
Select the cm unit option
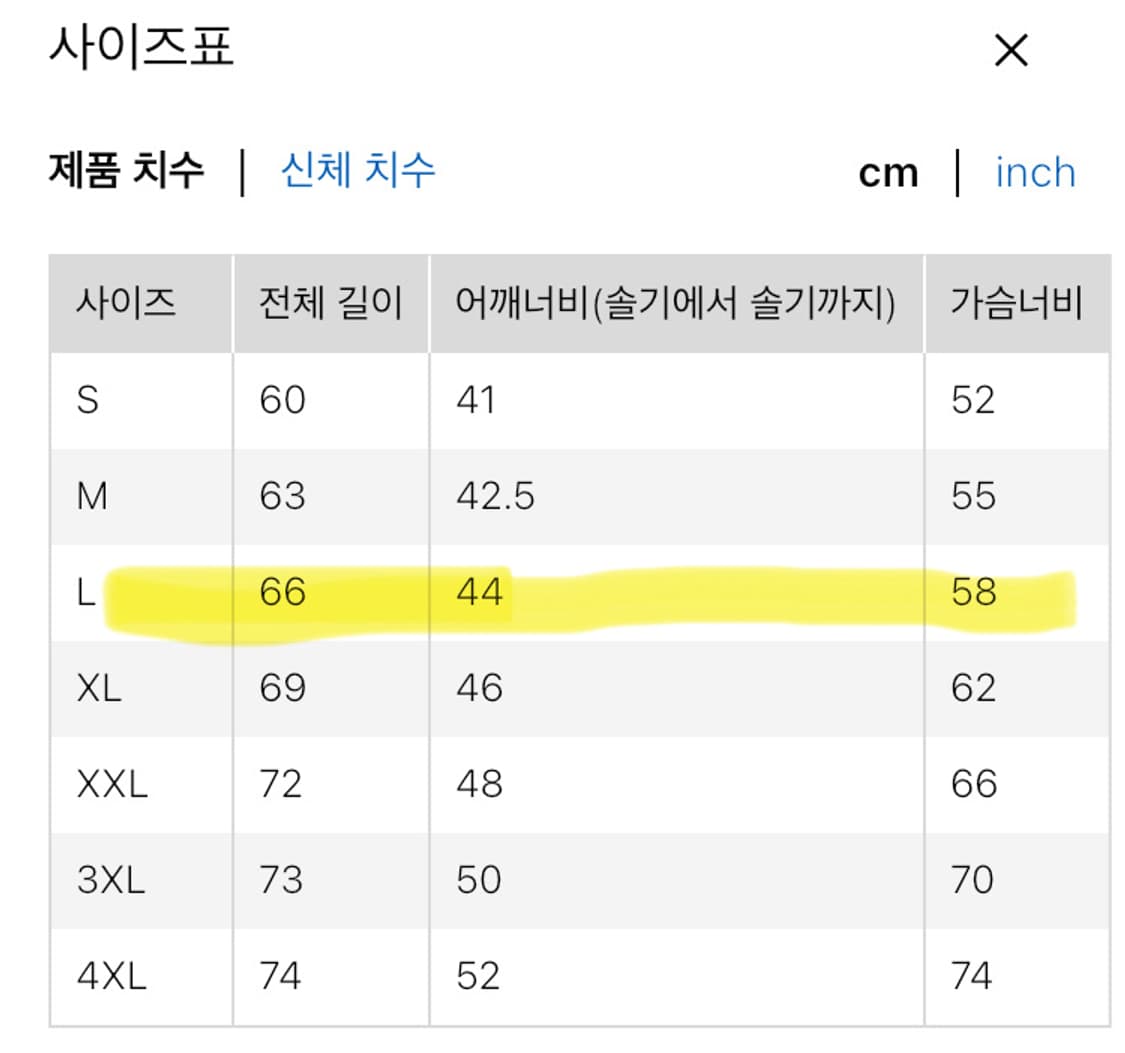pyautogui.click(x=888, y=172)
